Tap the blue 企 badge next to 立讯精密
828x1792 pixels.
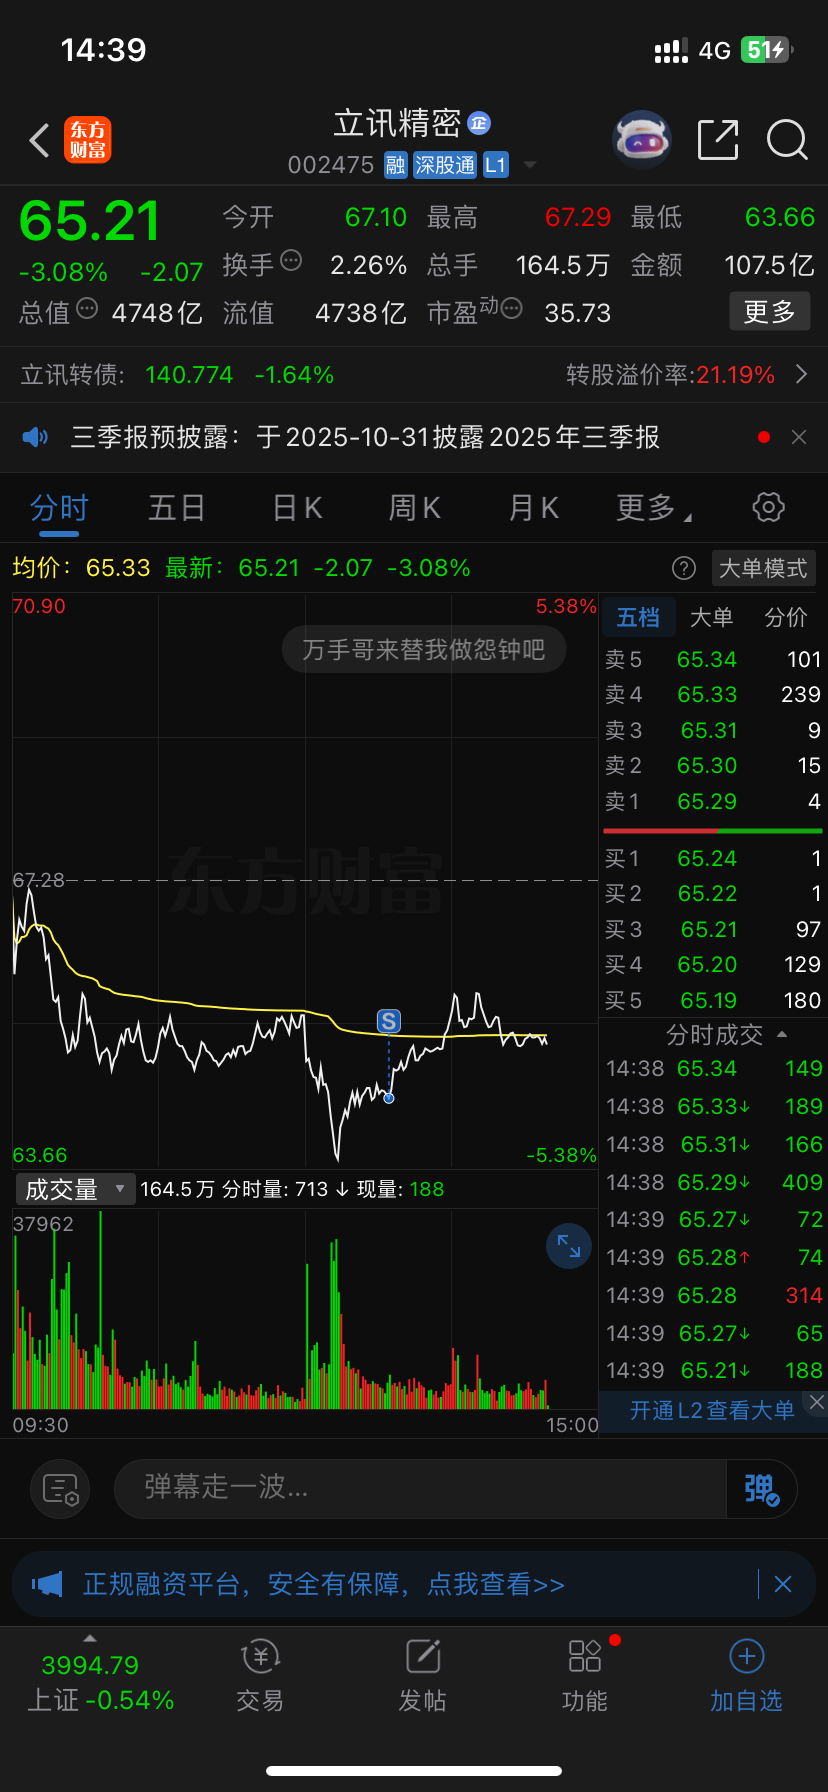point(479,123)
